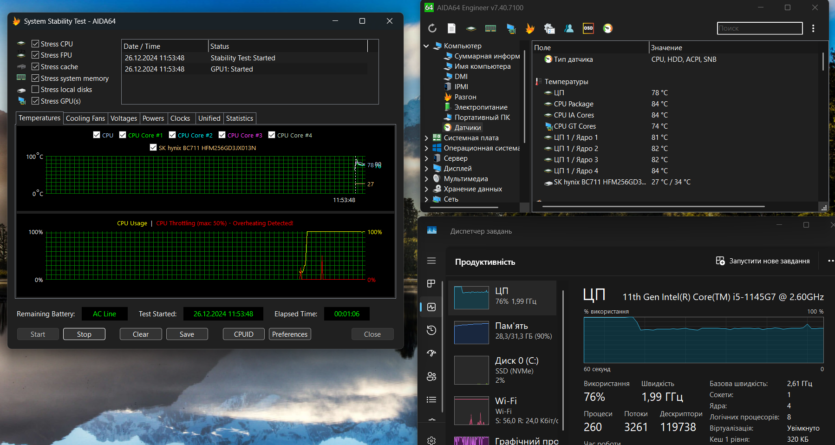The width and height of the screenshot is (835, 445).
Task: Open Details list icon in Task Manager sidebar
Action: coord(431,399)
